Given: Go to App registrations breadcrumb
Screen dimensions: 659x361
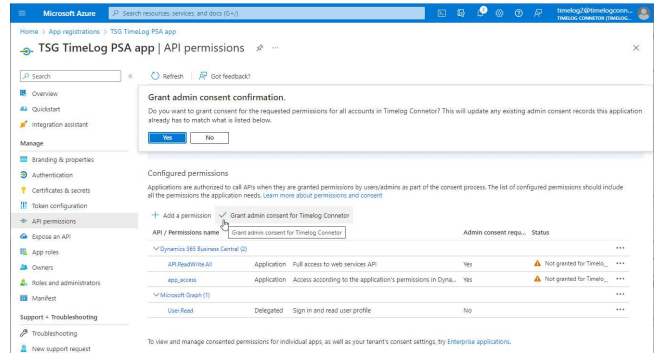Looking at the screenshot, I should [74, 32].
